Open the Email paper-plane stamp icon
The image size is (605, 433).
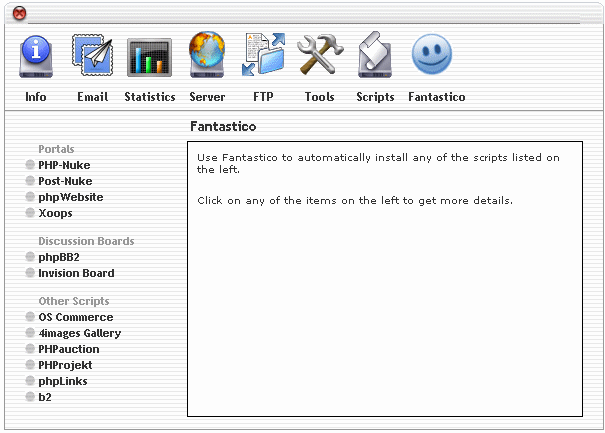click(93, 55)
